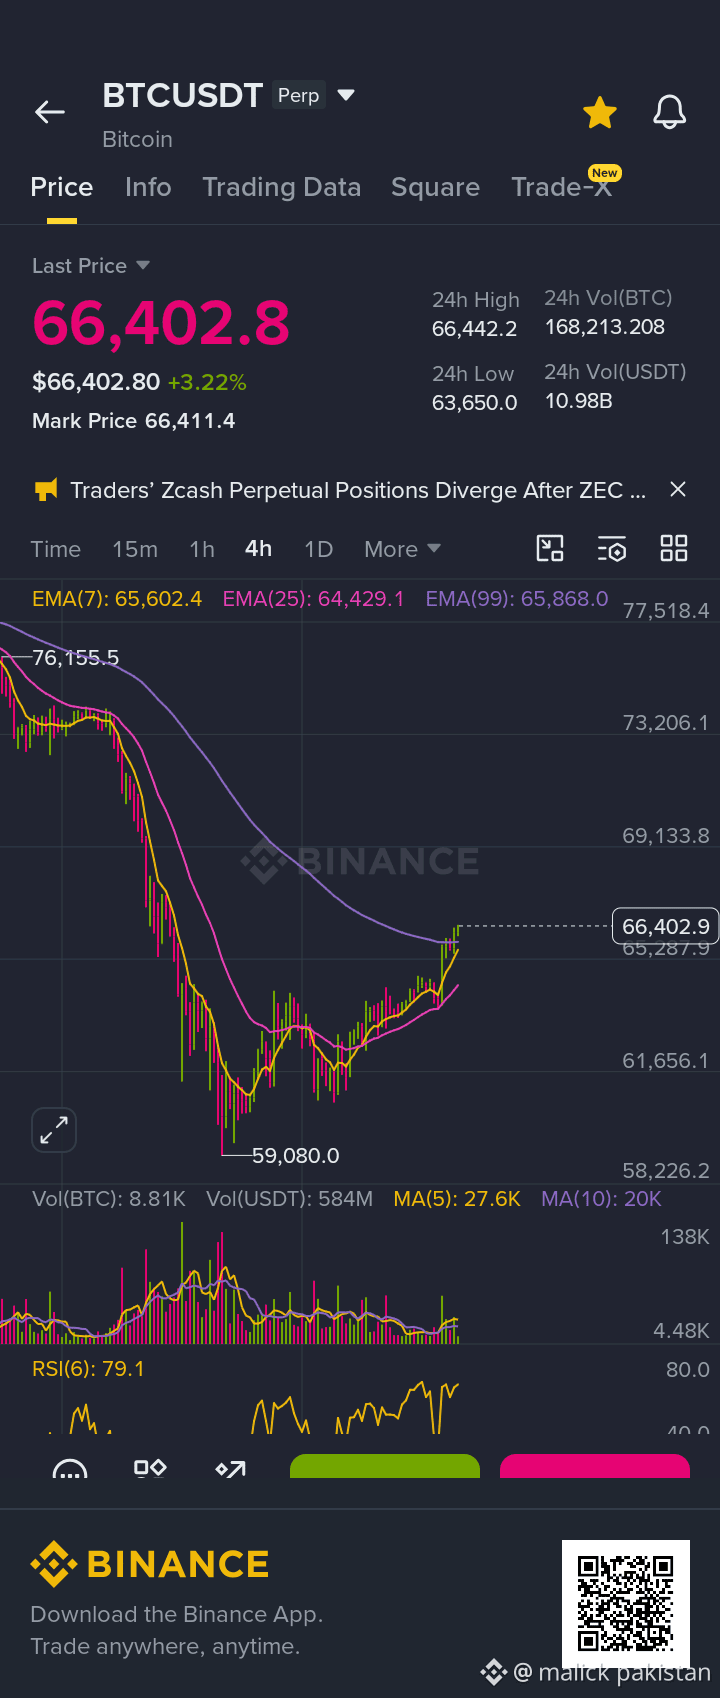
Task: Tap the EMA(25): 64,429.1 indicator label
Action: coord(313,599)
